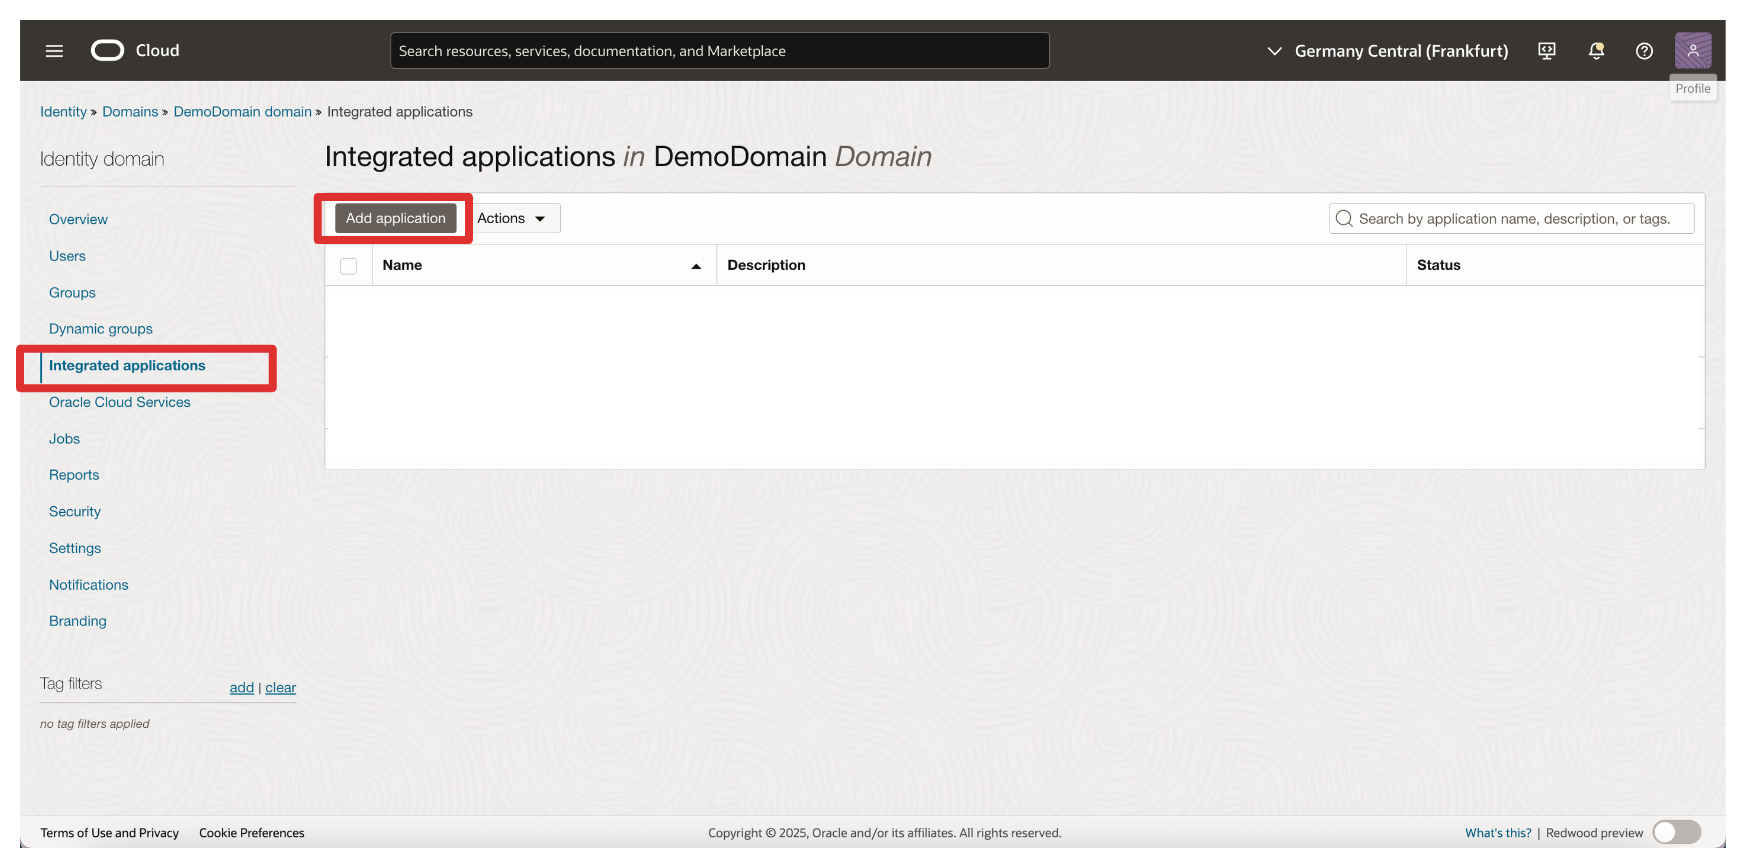
Task: Click the Add application button
Action: (x=396, y=218)
